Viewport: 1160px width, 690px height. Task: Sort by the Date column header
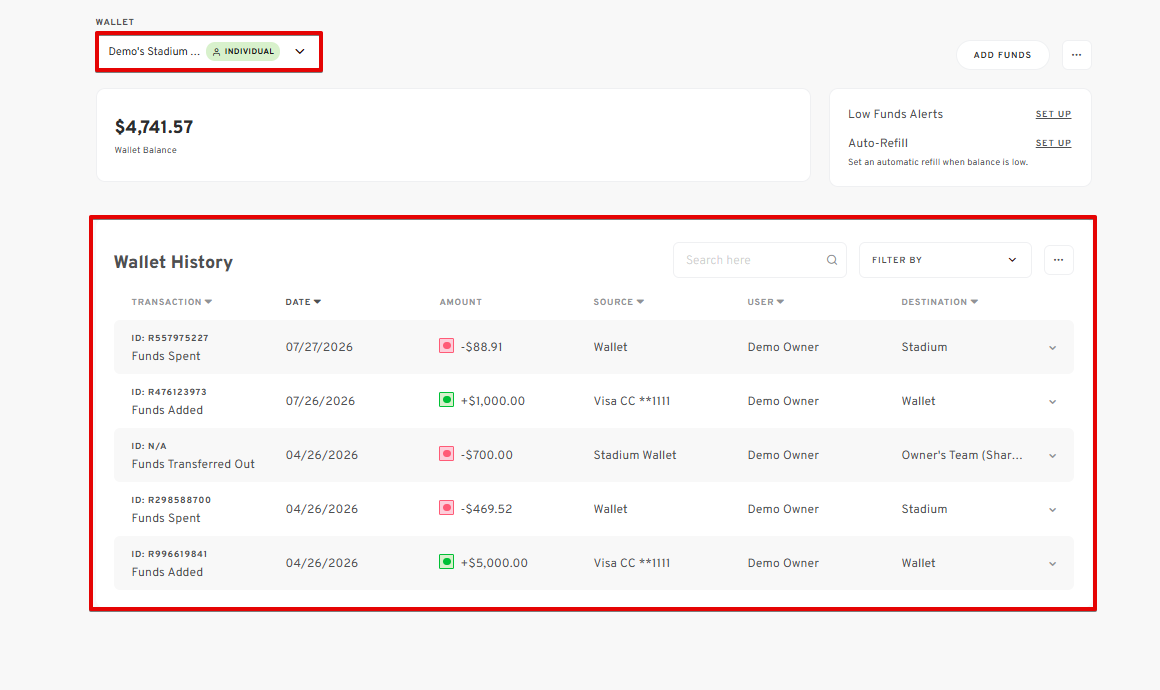click(x=303, y=302)
